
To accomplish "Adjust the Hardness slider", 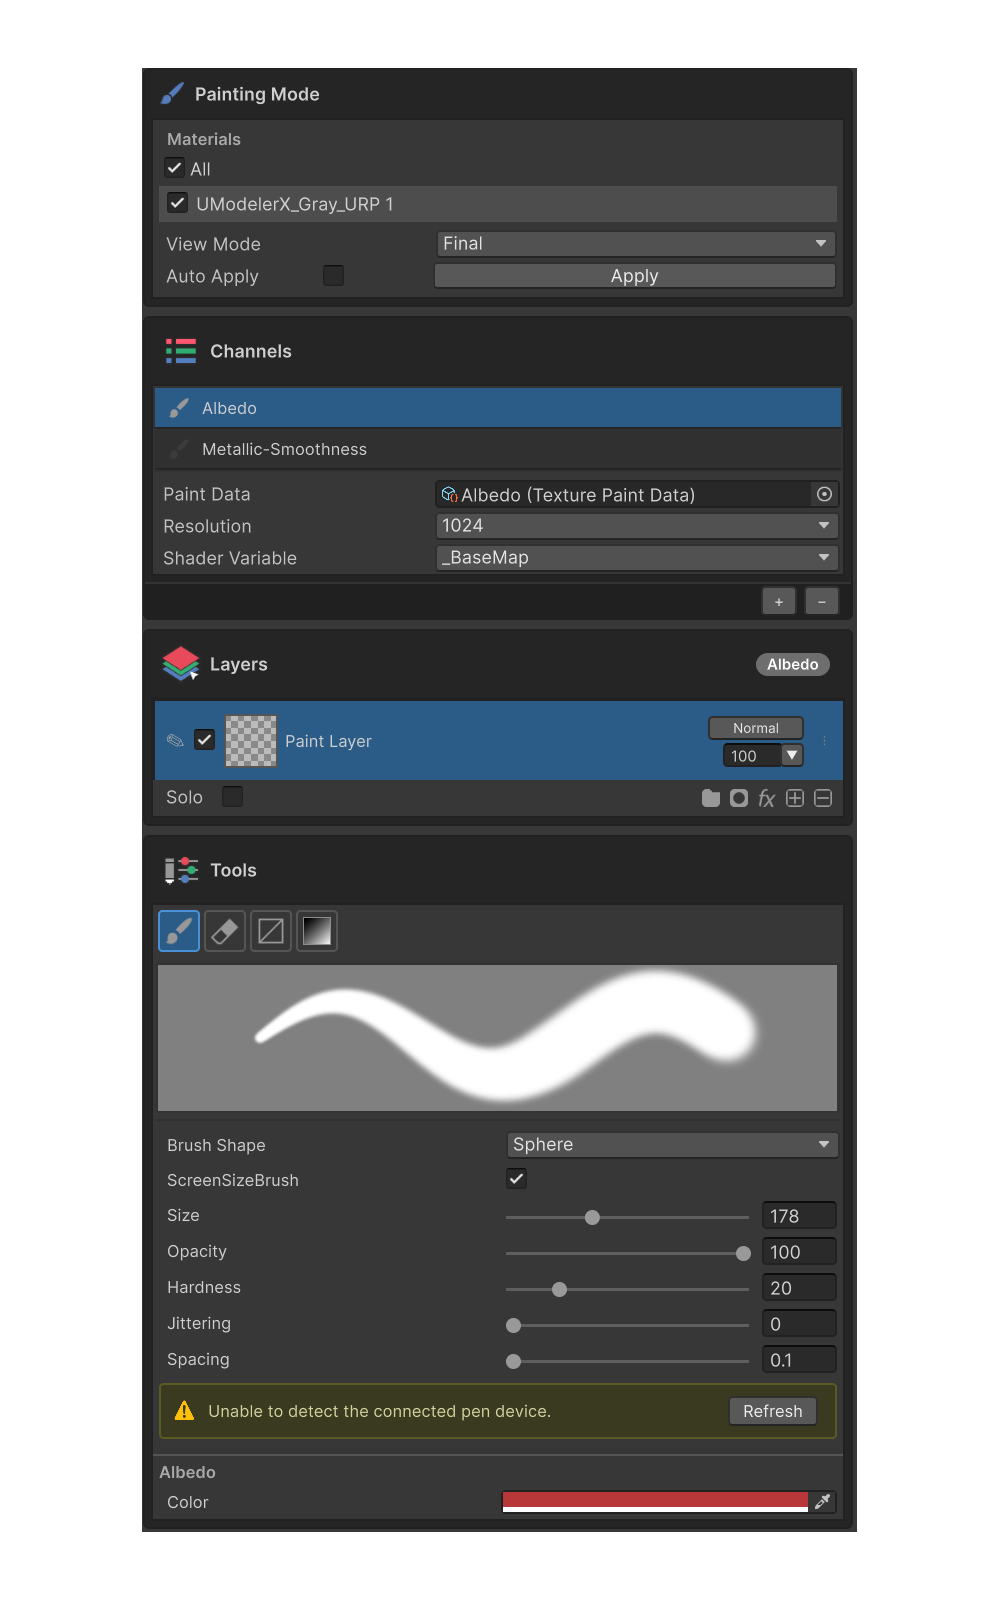I will [x=627, y=1289].
